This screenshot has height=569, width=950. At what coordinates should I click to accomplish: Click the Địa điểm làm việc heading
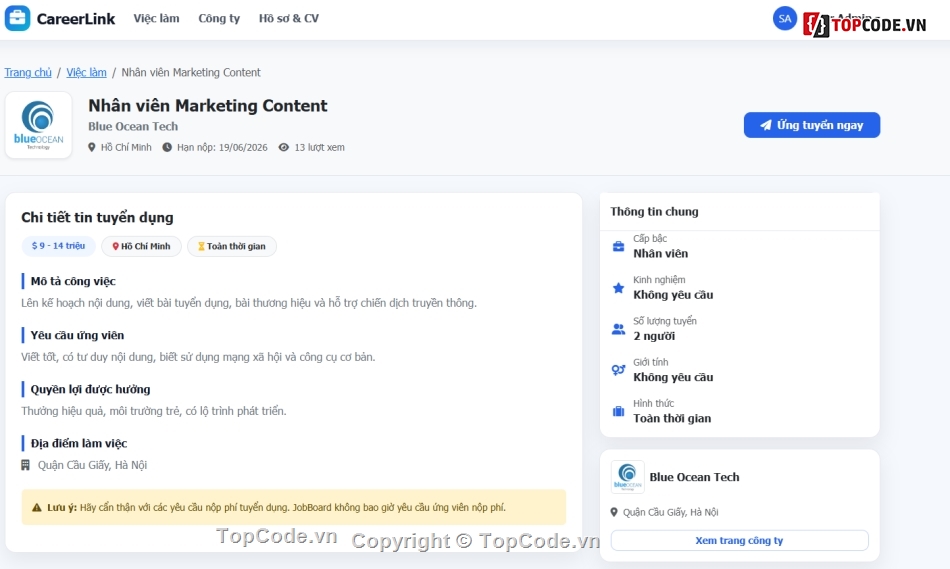point(79,443)
